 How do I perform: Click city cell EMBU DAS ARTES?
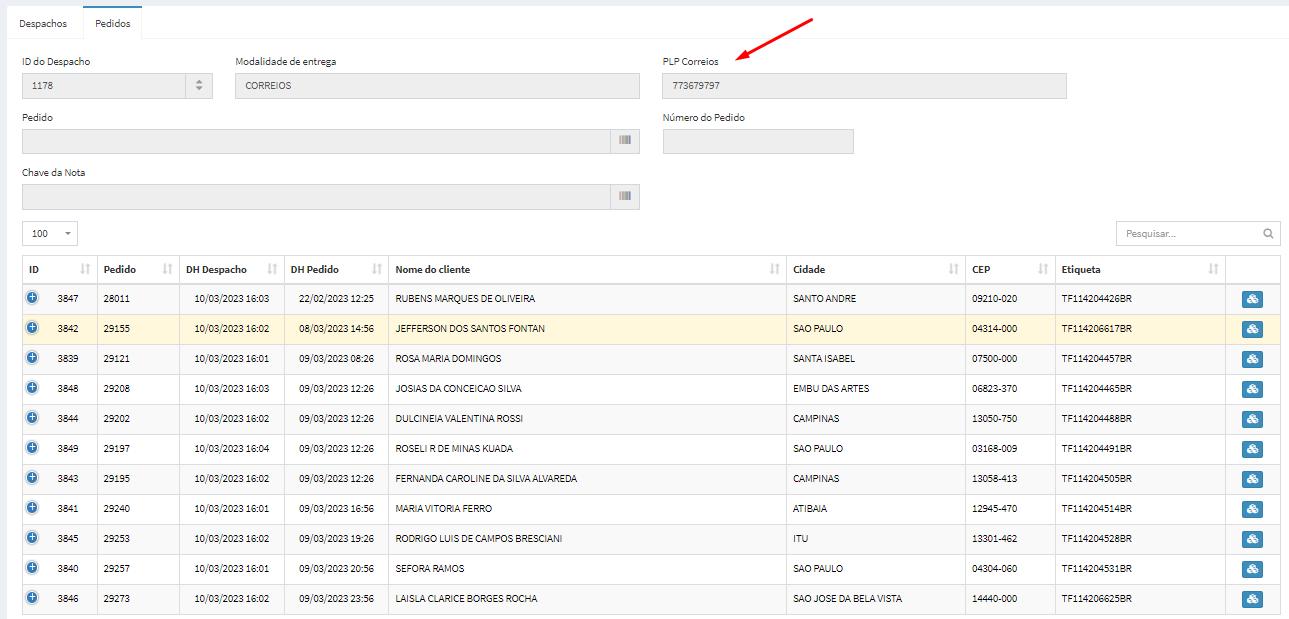(x=831, y=389)
